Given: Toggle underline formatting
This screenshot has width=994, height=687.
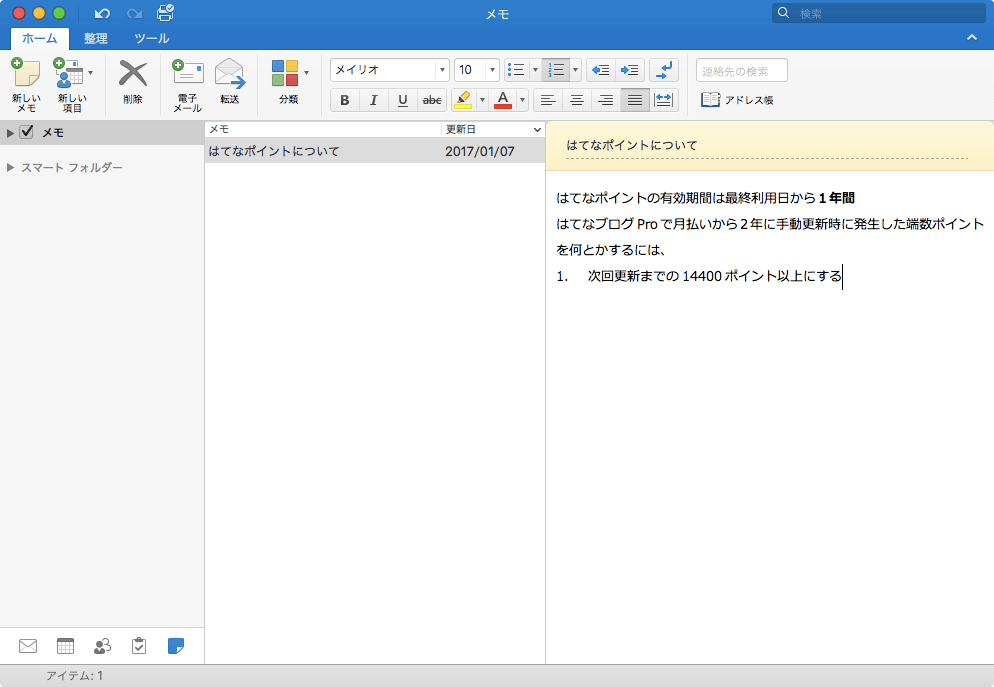Looking at the screenshot, I should click(403, 100).
